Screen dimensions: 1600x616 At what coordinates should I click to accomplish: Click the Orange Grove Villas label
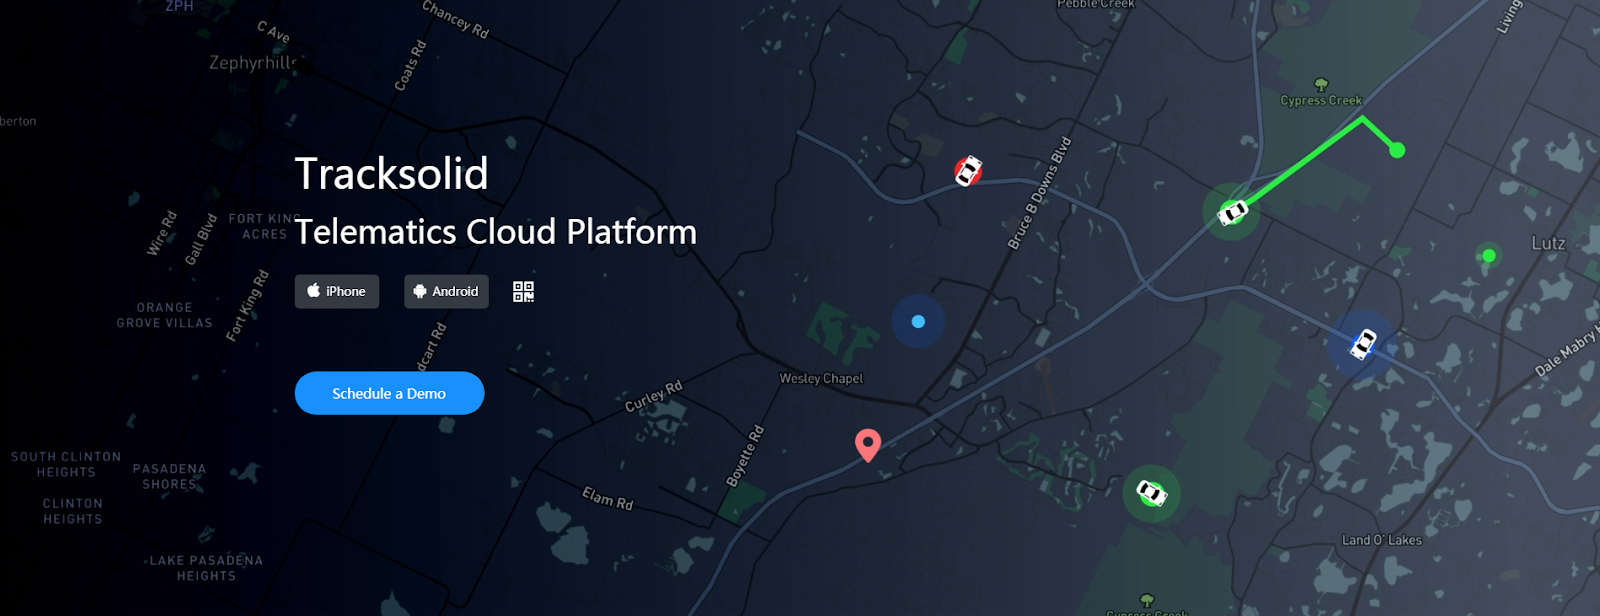pos(165,315)
